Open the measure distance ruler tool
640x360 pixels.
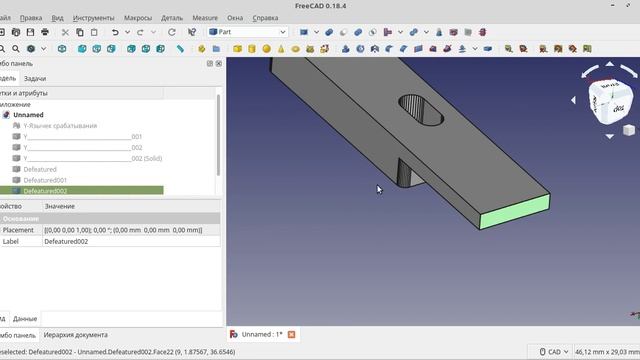180,49
